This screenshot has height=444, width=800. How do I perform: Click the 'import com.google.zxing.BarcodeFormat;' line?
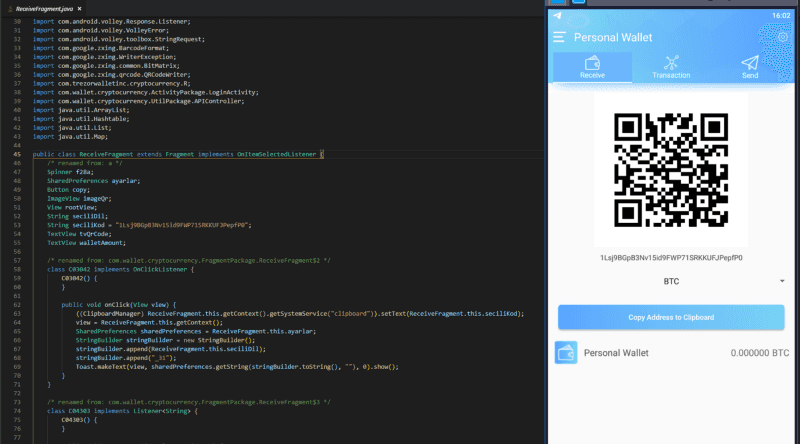click(101, 48)
